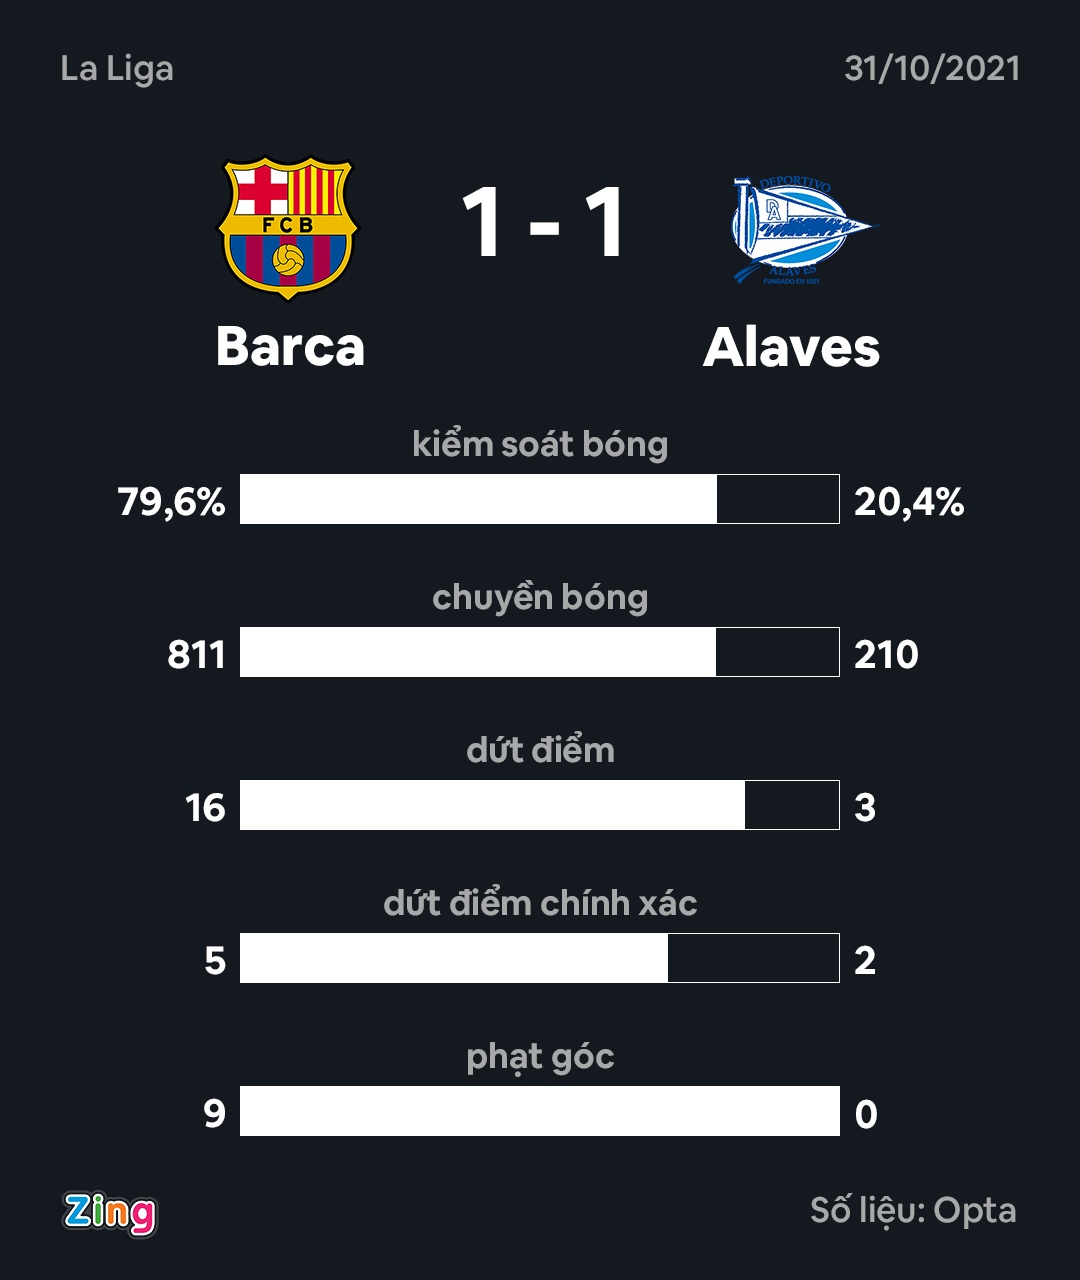Click the 'dứt điểm chính xác' heading
1080x1280 pixels.
[540, 904]
